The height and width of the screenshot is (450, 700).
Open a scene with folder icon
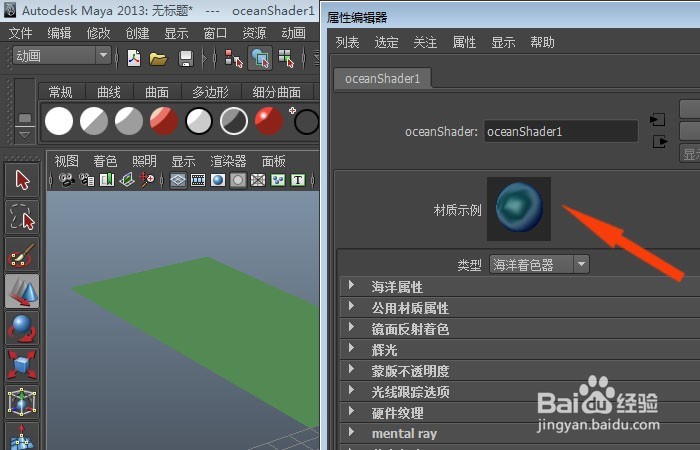click(158, 58)
